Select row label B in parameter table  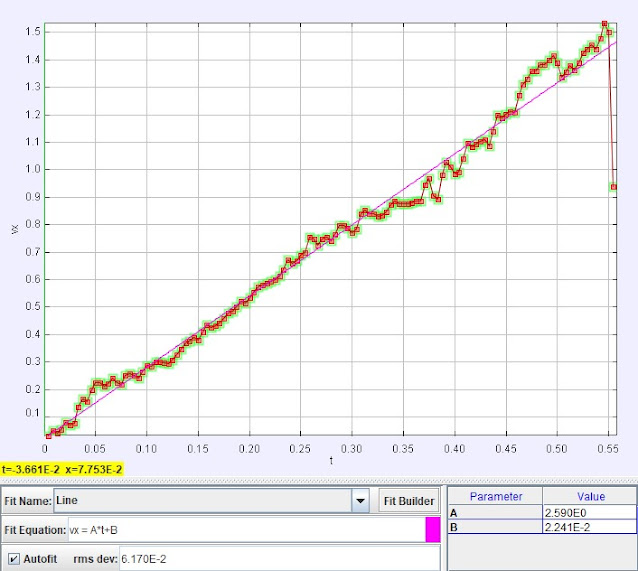[495, 527]
